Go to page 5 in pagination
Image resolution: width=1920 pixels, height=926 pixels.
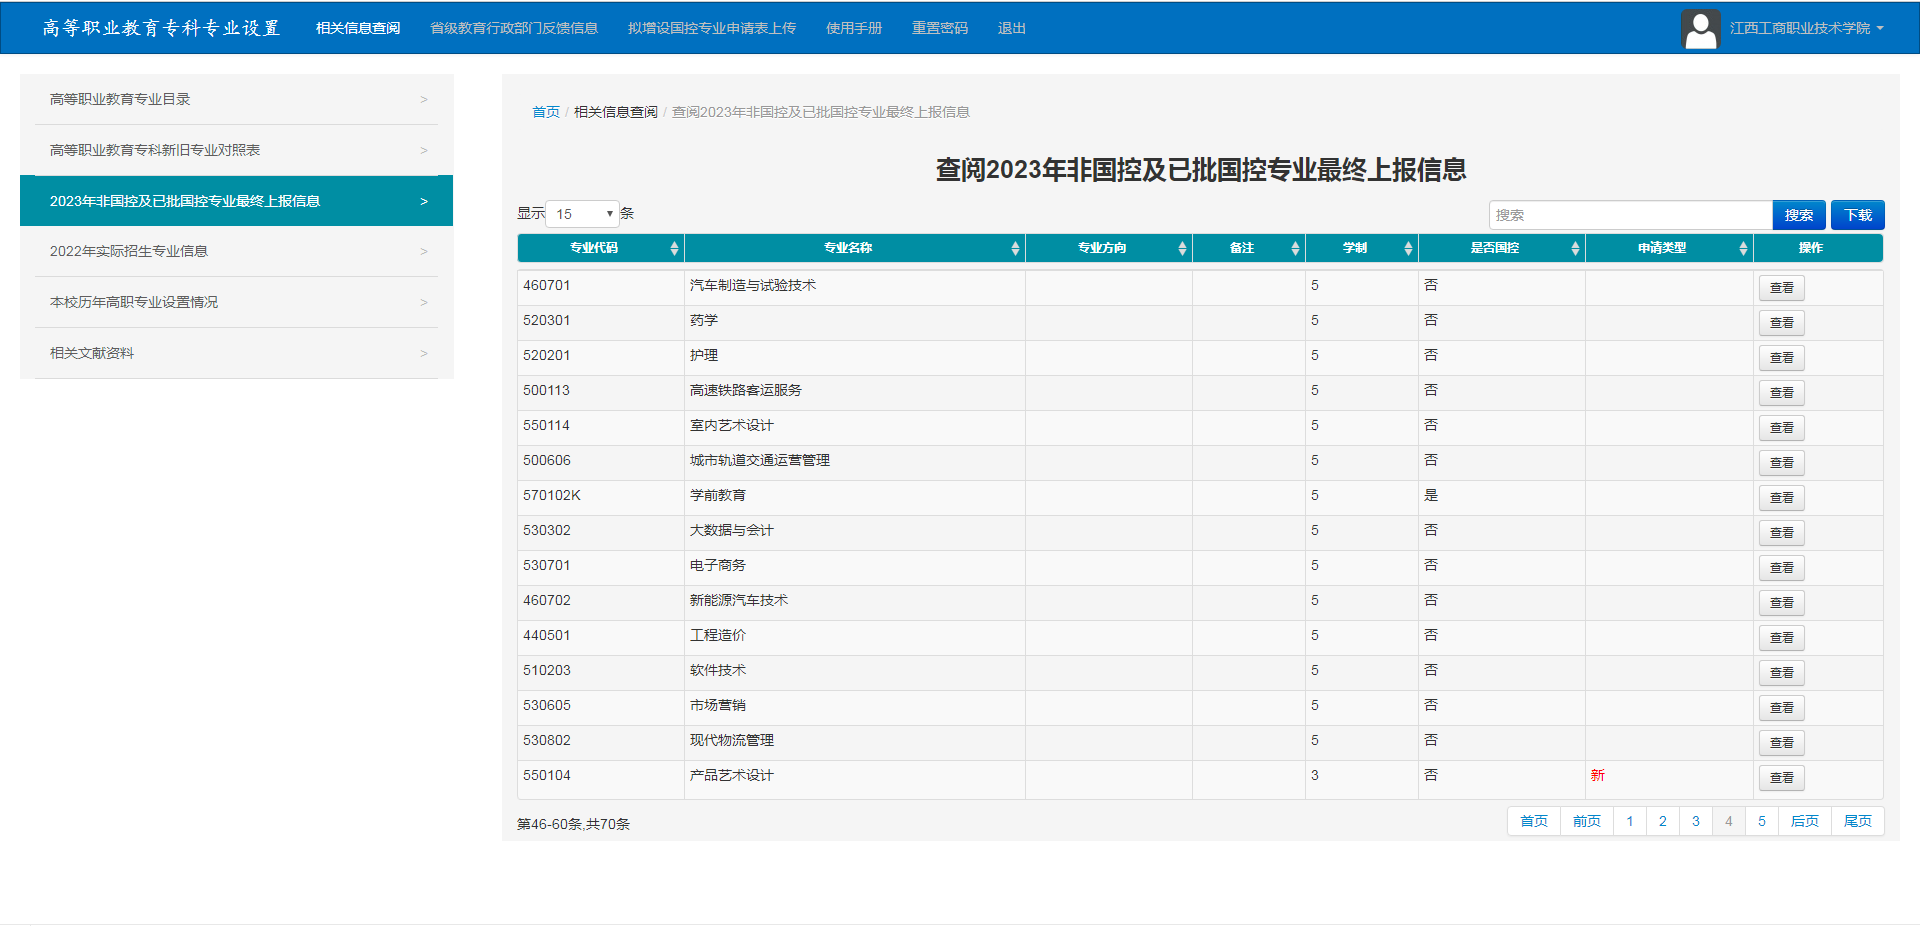coord(1761,821)
